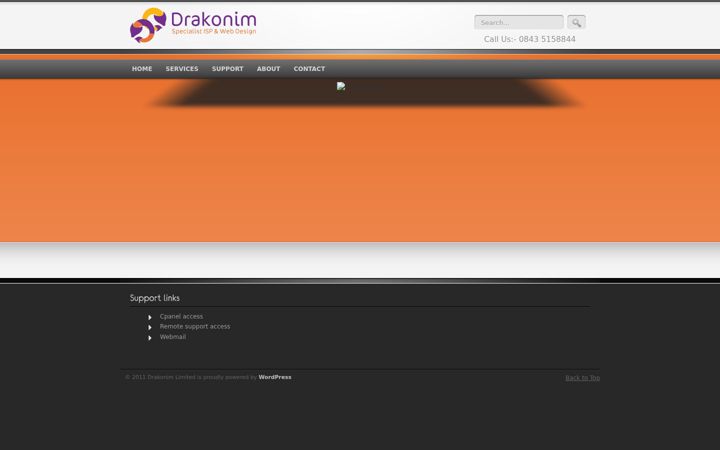Click the broken image placeholder in banner

pos(341,86)
